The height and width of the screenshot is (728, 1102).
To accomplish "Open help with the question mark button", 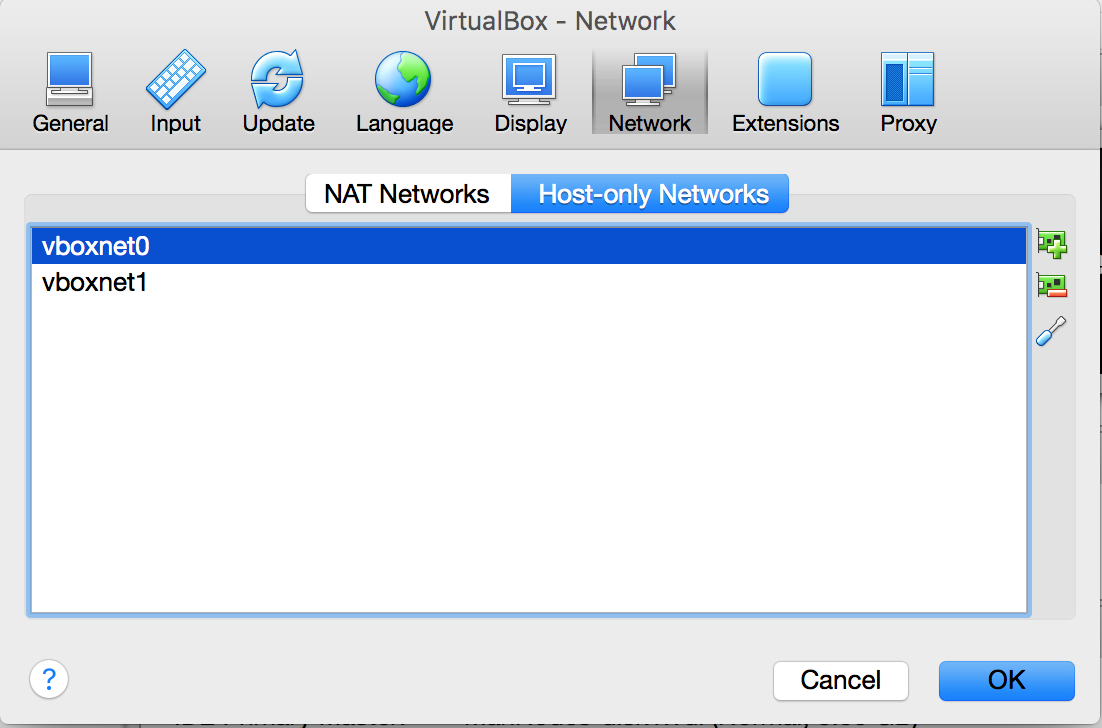I will pyautogui.click(x=49, y=679).
